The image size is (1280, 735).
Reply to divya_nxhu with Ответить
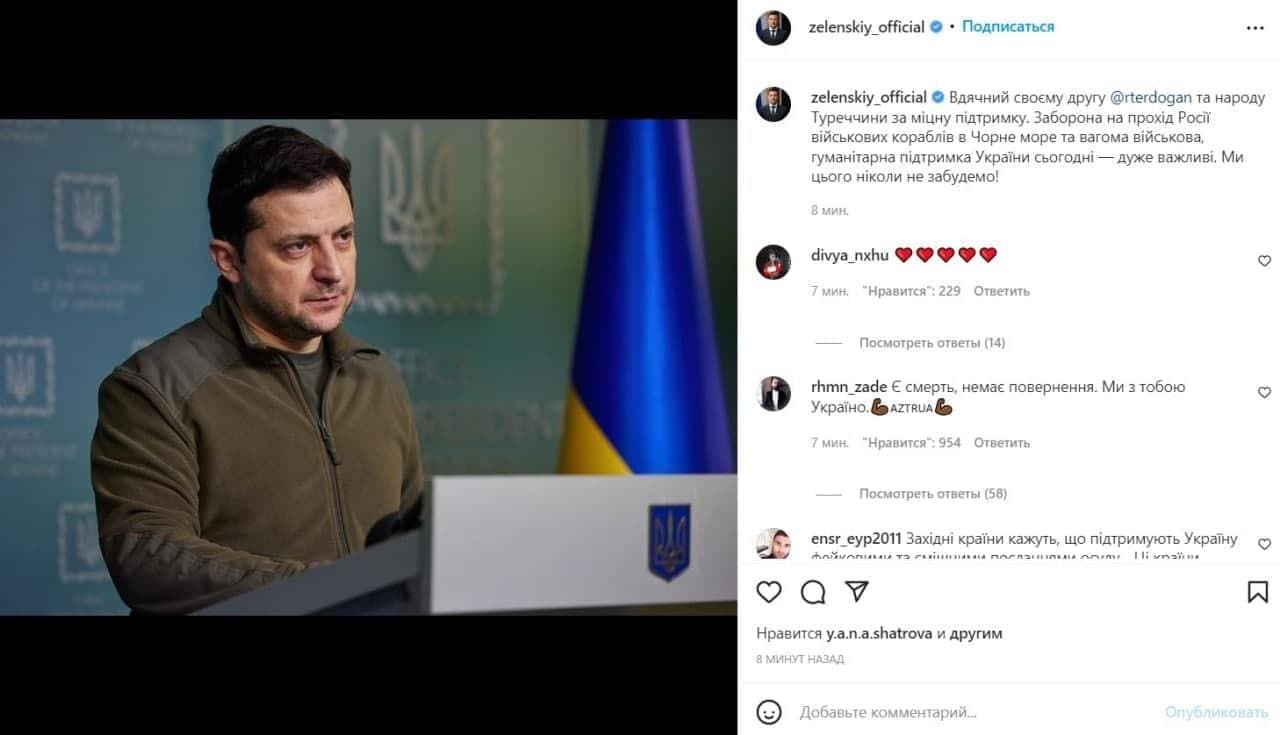click(1001, 291)
